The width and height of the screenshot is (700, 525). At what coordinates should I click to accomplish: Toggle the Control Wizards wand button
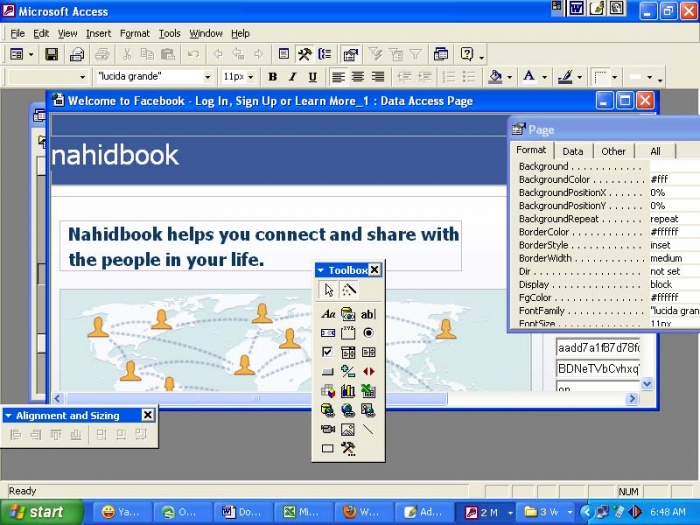pyautogui.click(x=349, y=290)
